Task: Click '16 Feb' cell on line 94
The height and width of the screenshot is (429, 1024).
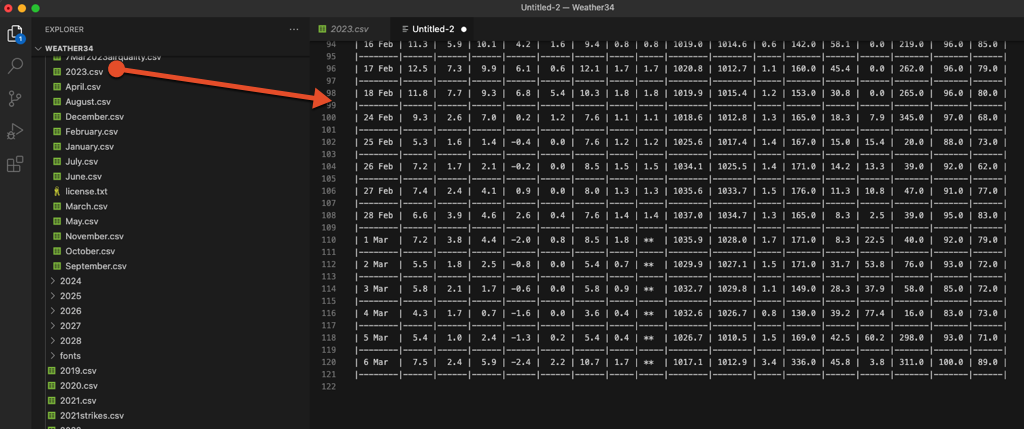Action: click(377, 44)
